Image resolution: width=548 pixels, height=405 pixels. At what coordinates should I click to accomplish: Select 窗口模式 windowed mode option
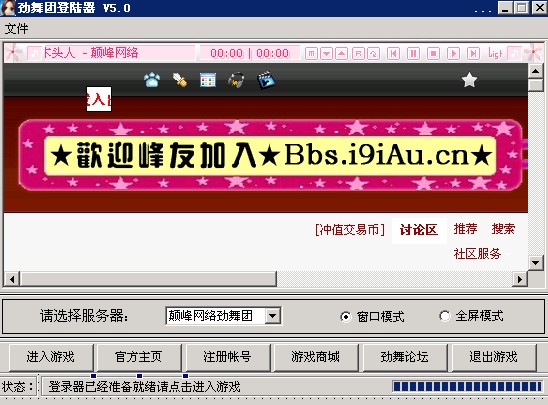point(373,317)
